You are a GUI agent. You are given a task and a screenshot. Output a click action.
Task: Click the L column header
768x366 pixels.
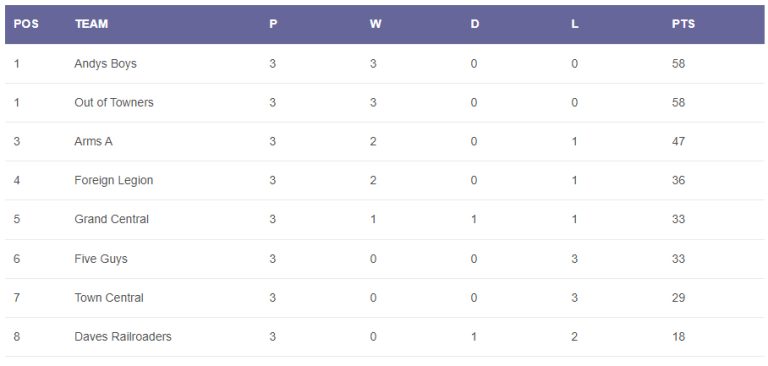[x=575, y=24]
